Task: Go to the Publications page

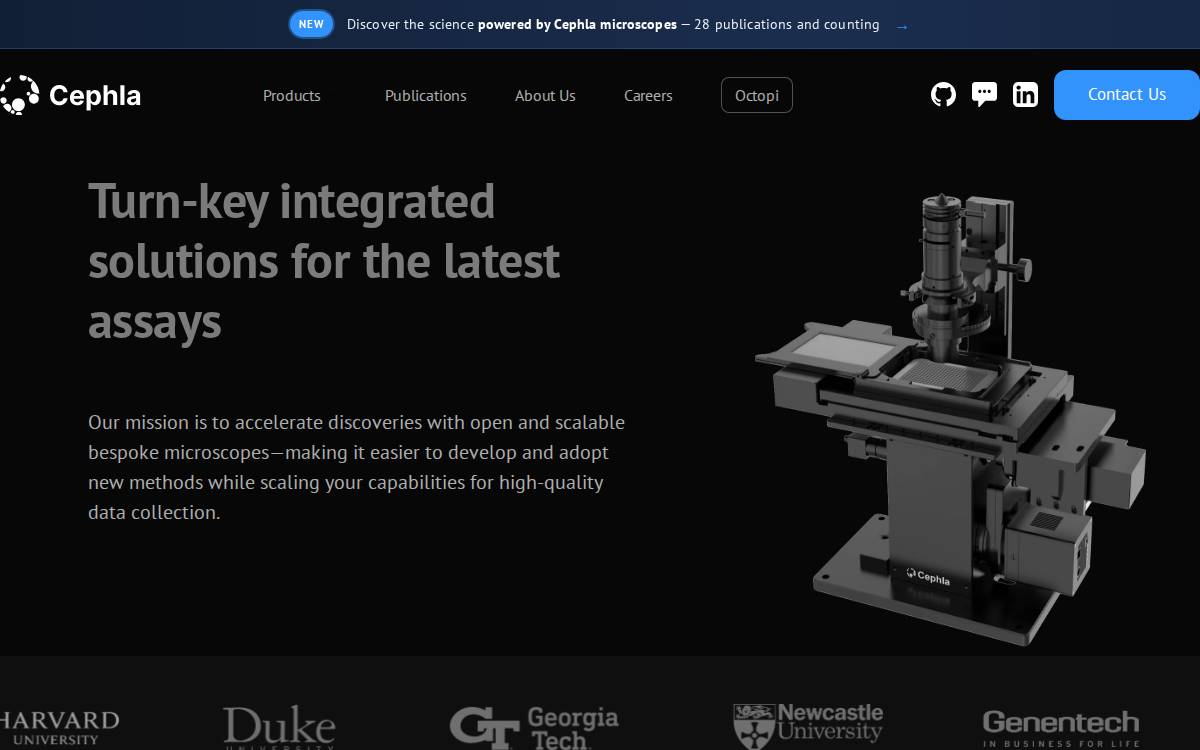Action: 426,95
